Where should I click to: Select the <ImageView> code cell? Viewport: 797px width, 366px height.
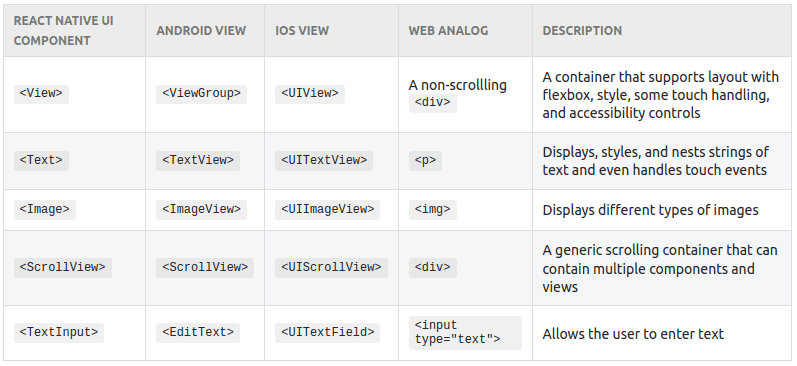click(201, 210)
